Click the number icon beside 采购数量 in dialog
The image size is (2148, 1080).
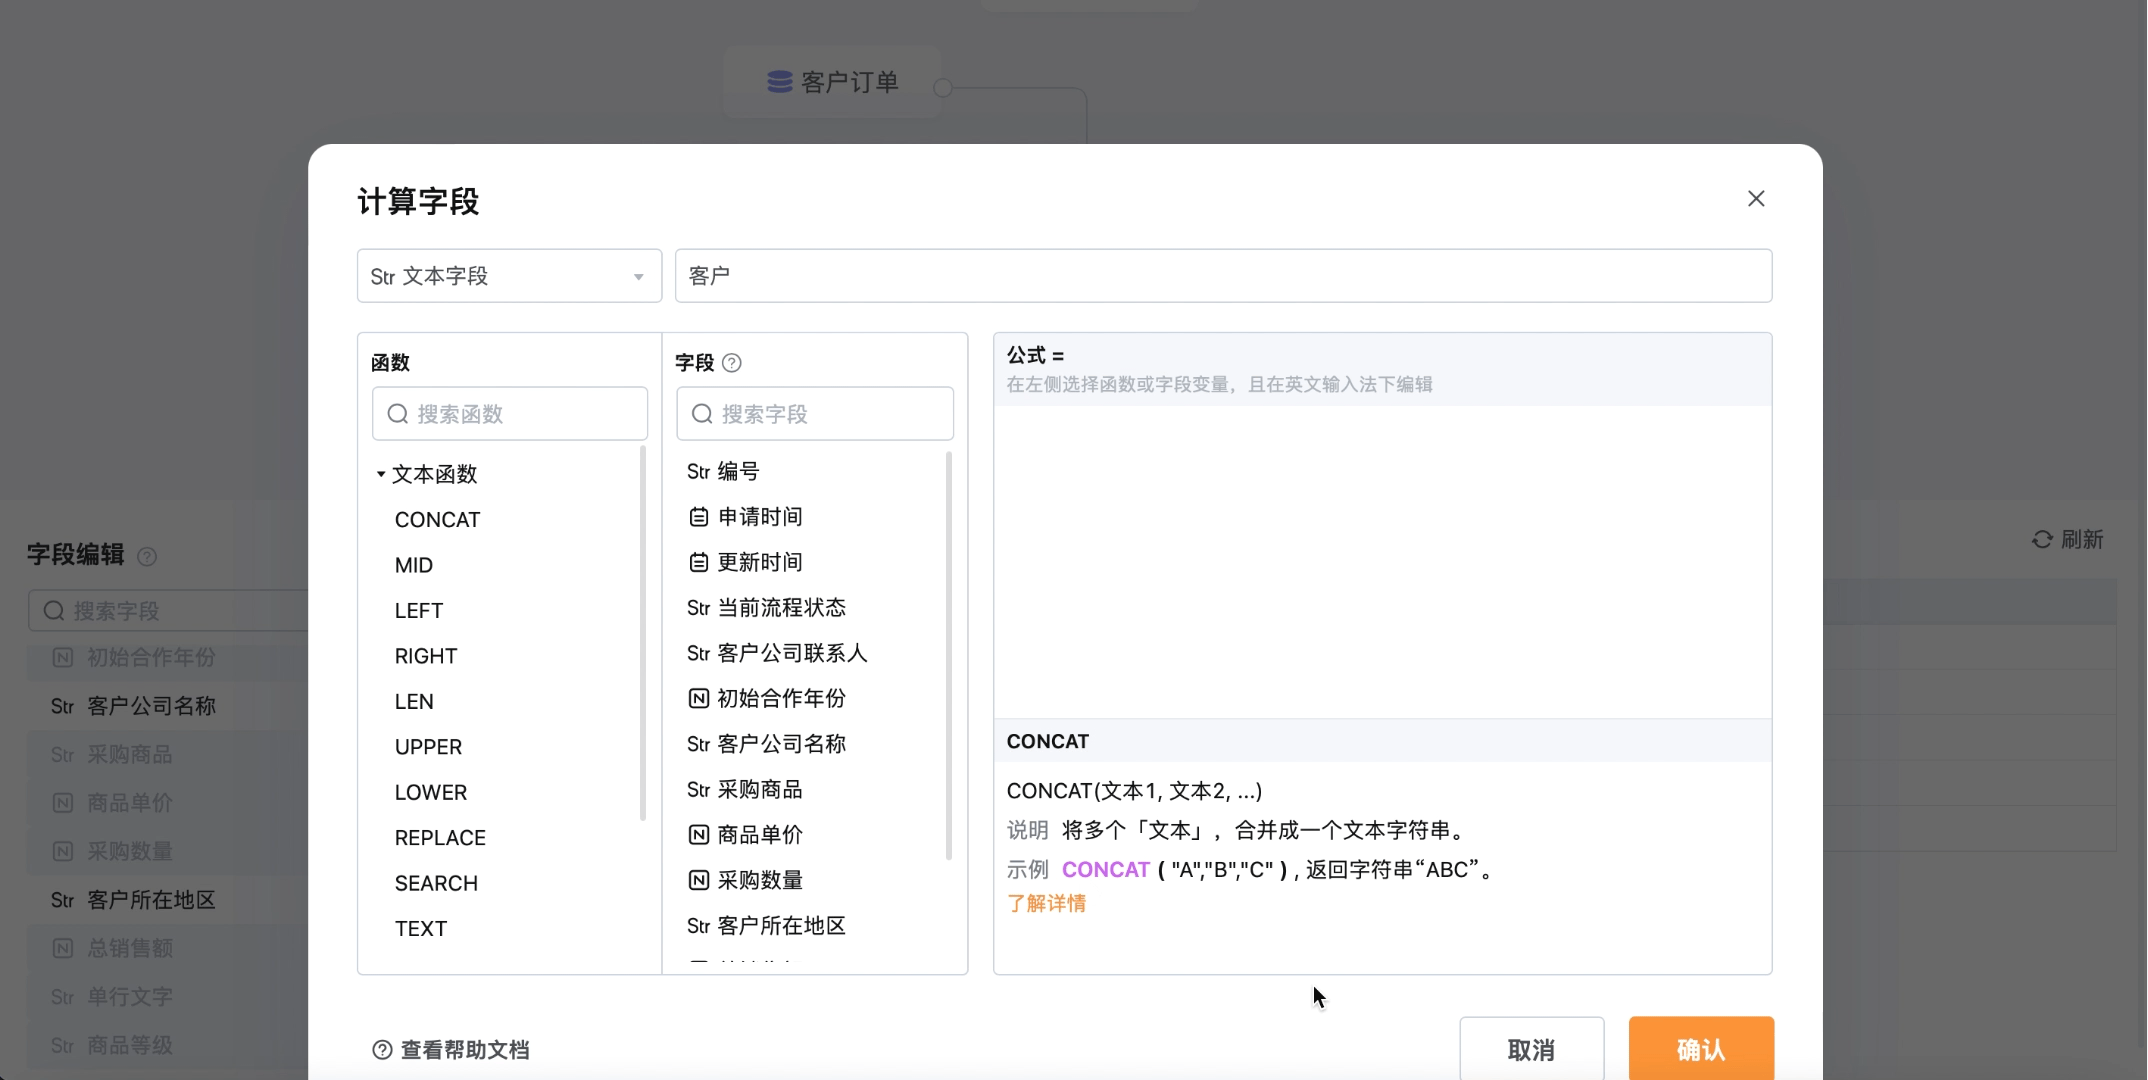[x=699, y=881]
